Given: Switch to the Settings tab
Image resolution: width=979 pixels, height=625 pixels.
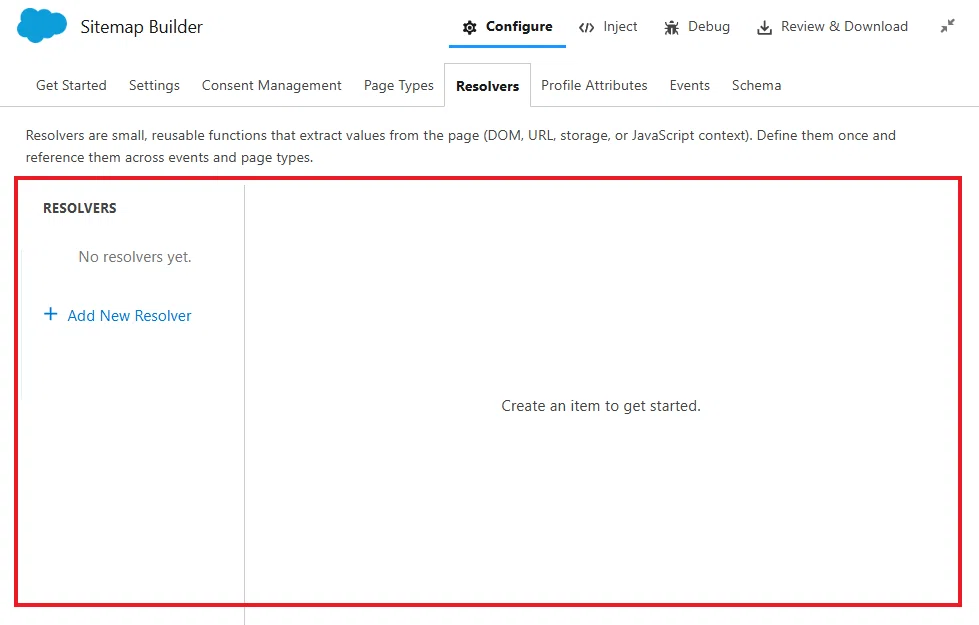Looking at the screenshot, I should coord(154,86).
